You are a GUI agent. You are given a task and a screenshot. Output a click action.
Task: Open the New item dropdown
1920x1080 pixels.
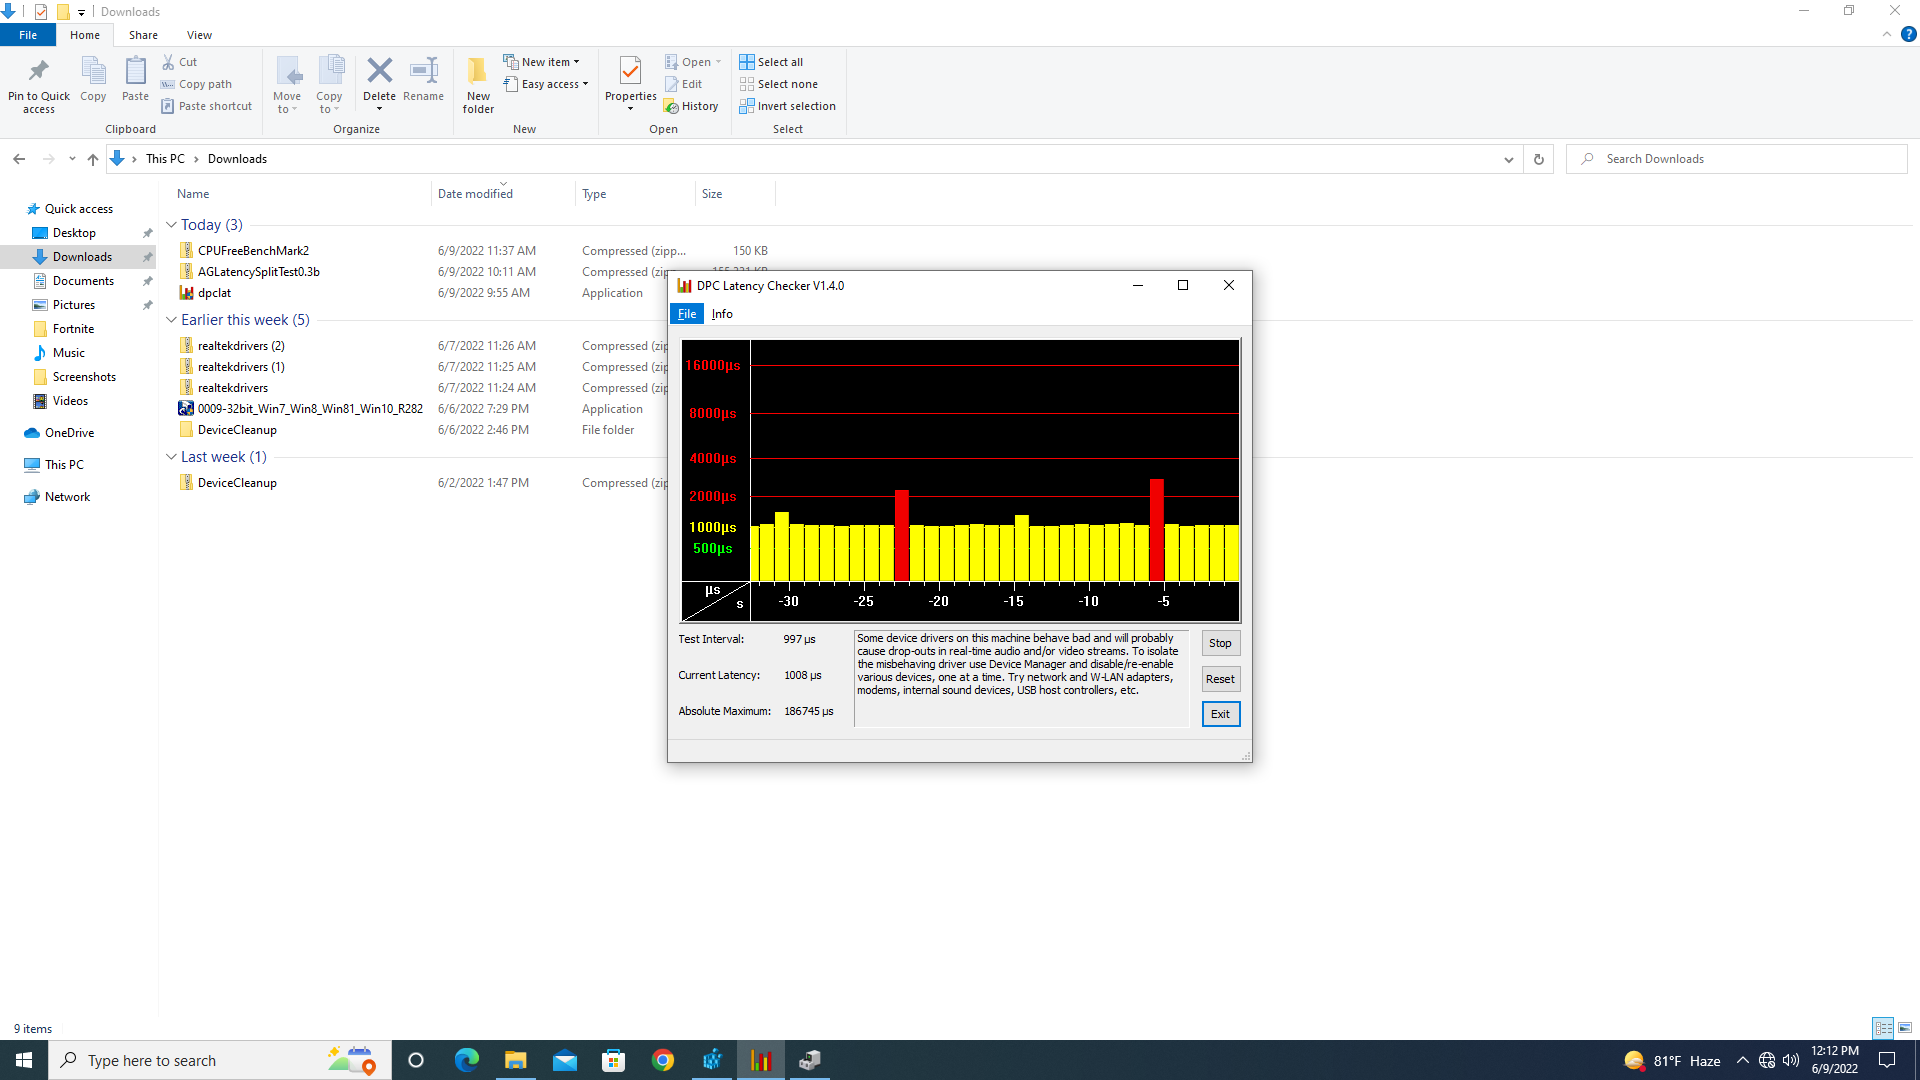541,62
